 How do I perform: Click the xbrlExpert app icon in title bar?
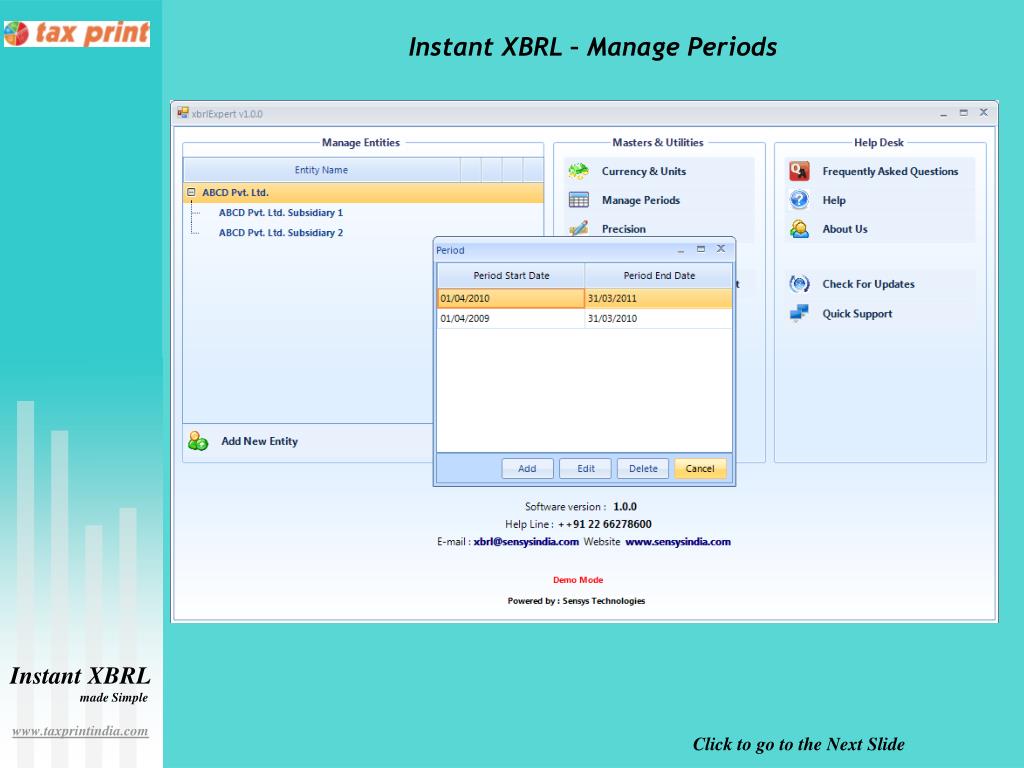point(183,113)
